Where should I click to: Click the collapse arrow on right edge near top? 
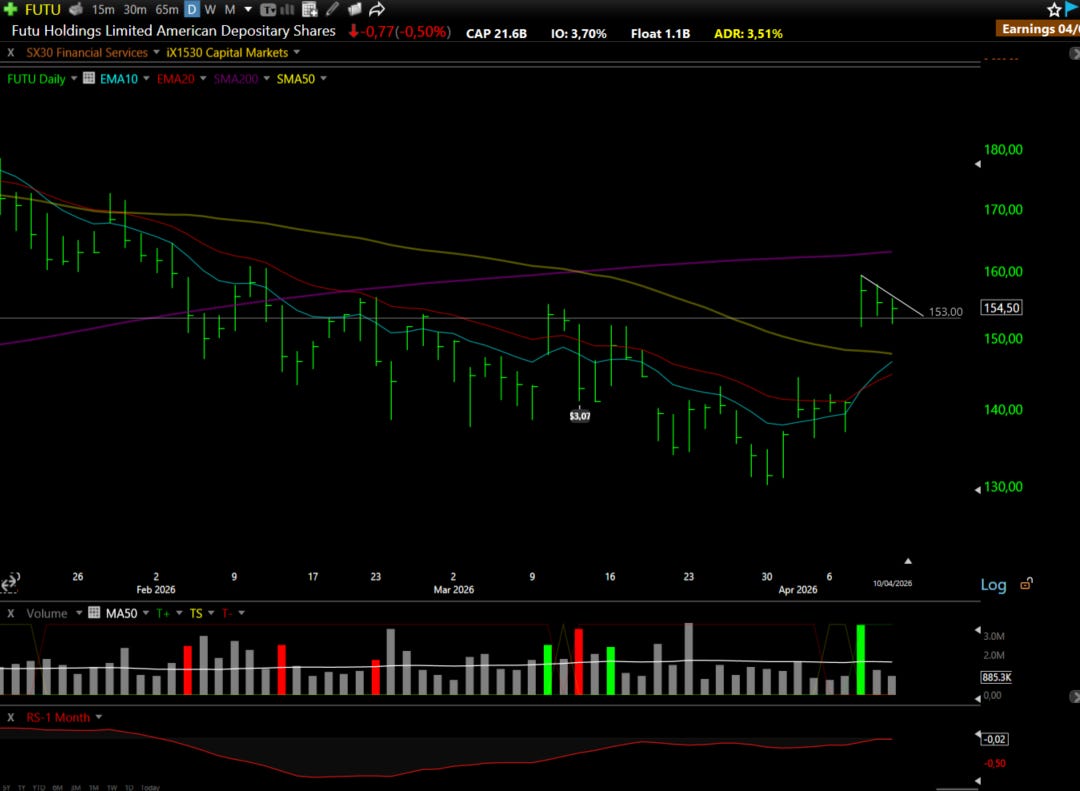(1074, 53)
